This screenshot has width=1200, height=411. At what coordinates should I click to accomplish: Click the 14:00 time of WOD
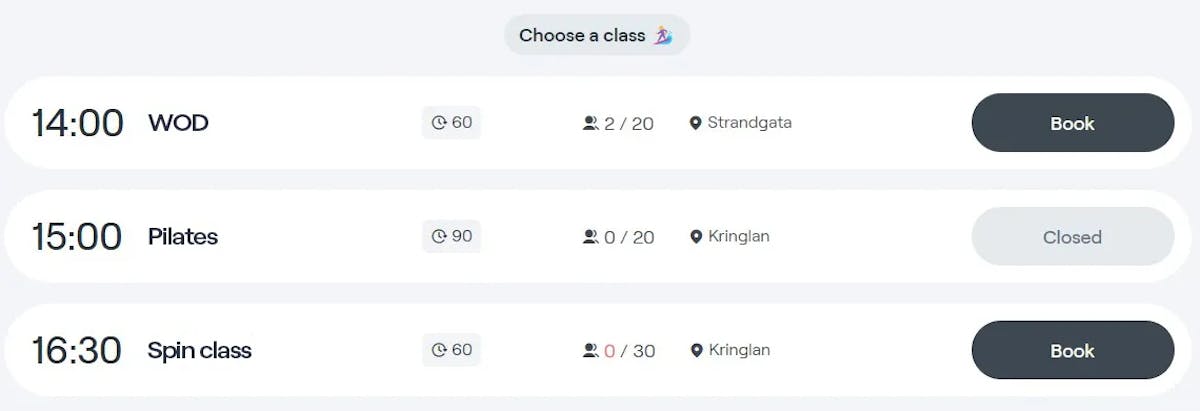[x=78, y=123]
